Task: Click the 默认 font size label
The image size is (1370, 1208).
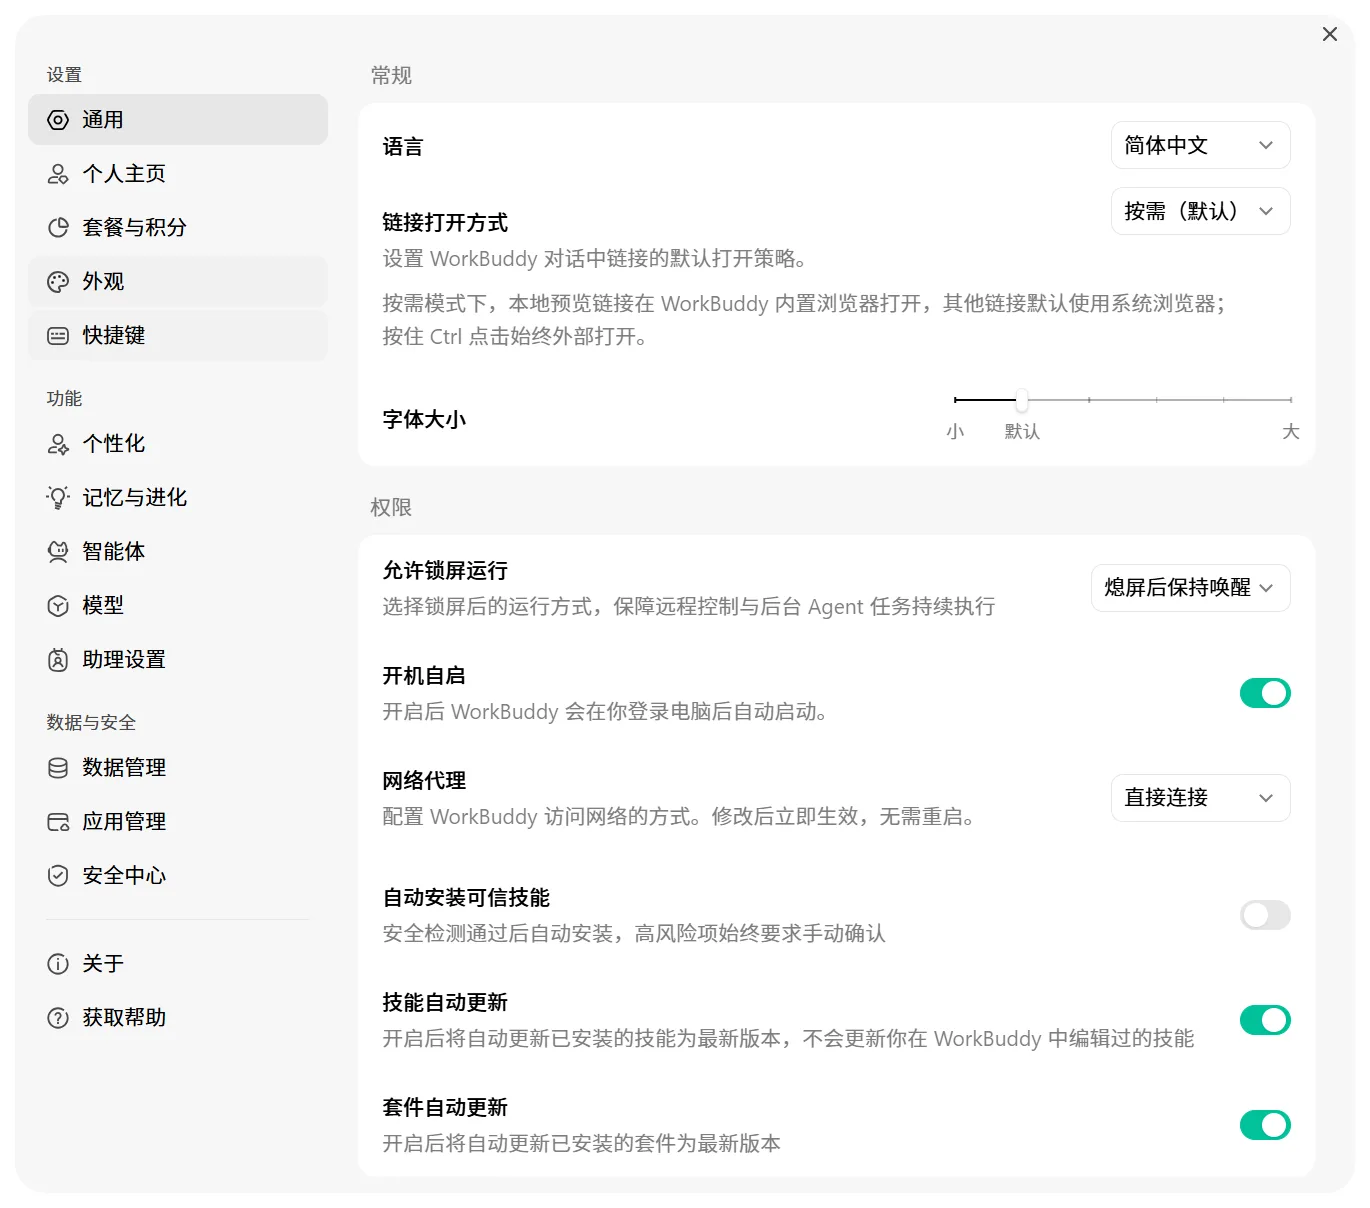Action: [x=1022, y=432]
